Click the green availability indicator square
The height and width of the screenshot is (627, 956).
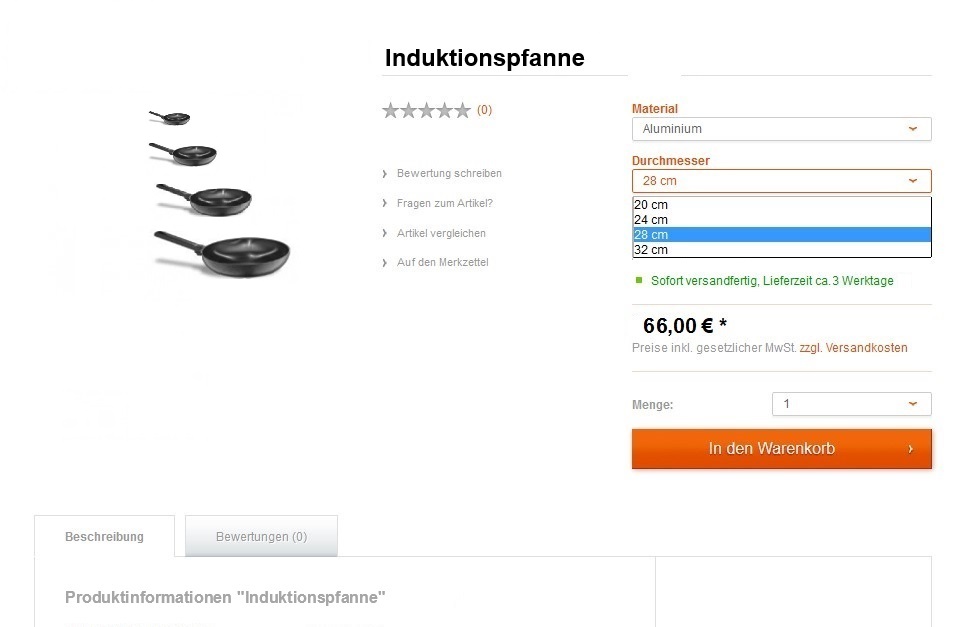coord(639,281)
